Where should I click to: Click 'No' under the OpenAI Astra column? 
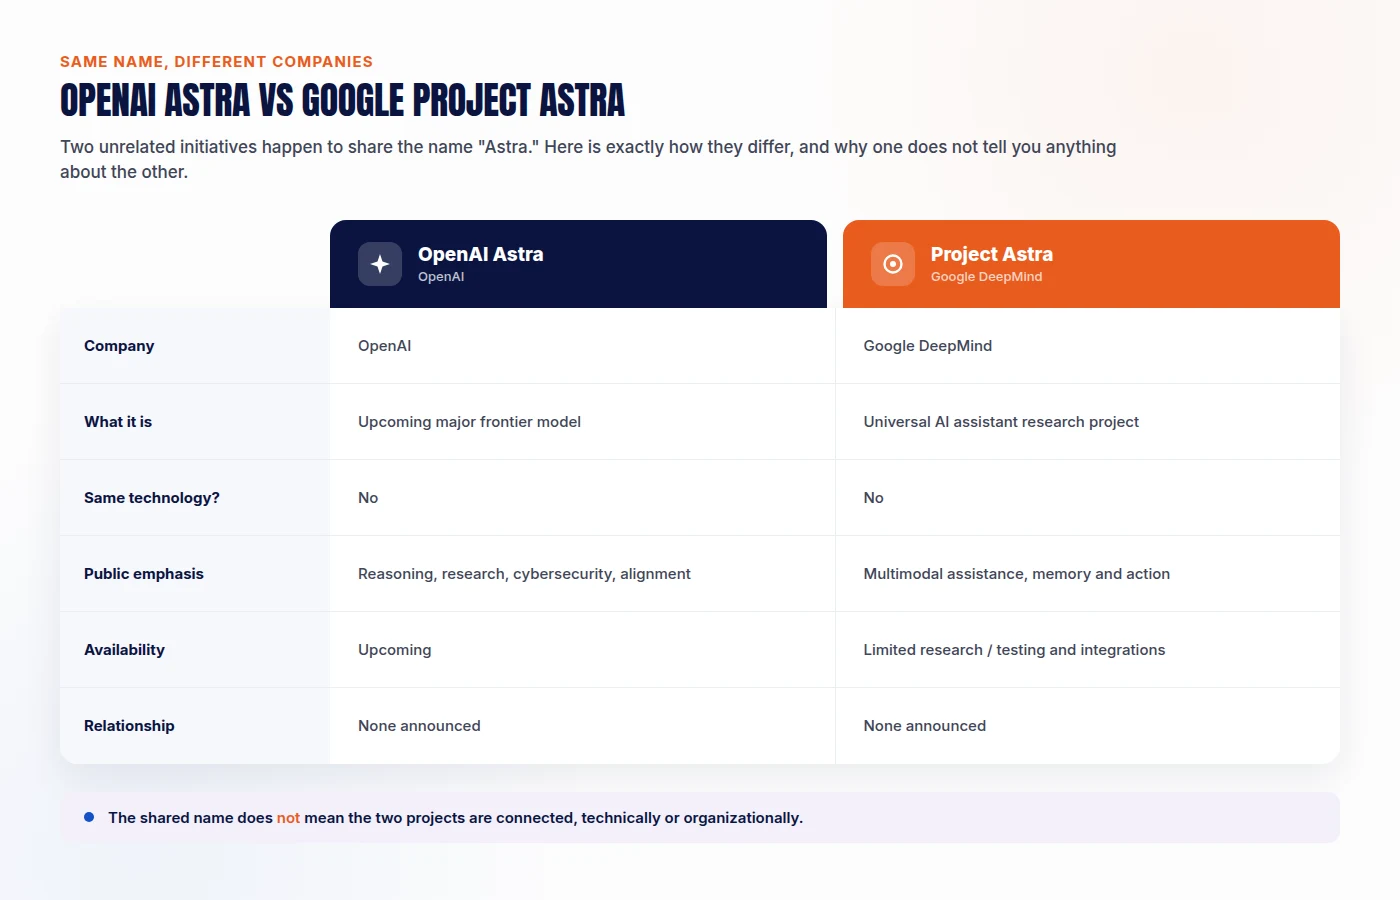point(368,498)
